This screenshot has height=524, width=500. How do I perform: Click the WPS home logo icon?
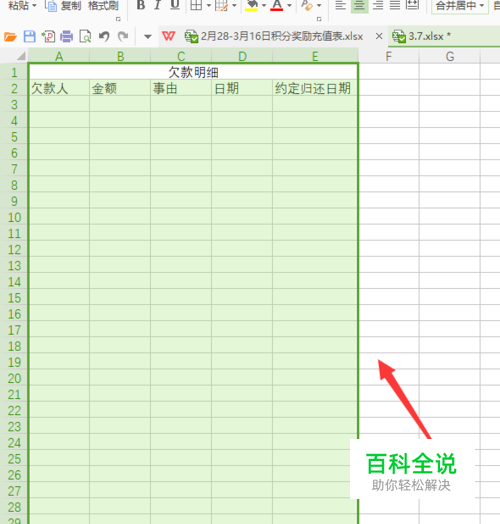tap(168, 36)
